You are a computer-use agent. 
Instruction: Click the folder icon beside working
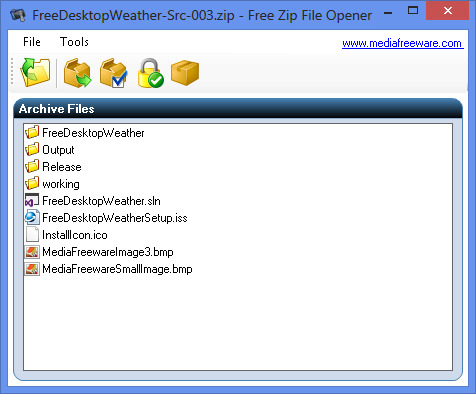(32, 183)
